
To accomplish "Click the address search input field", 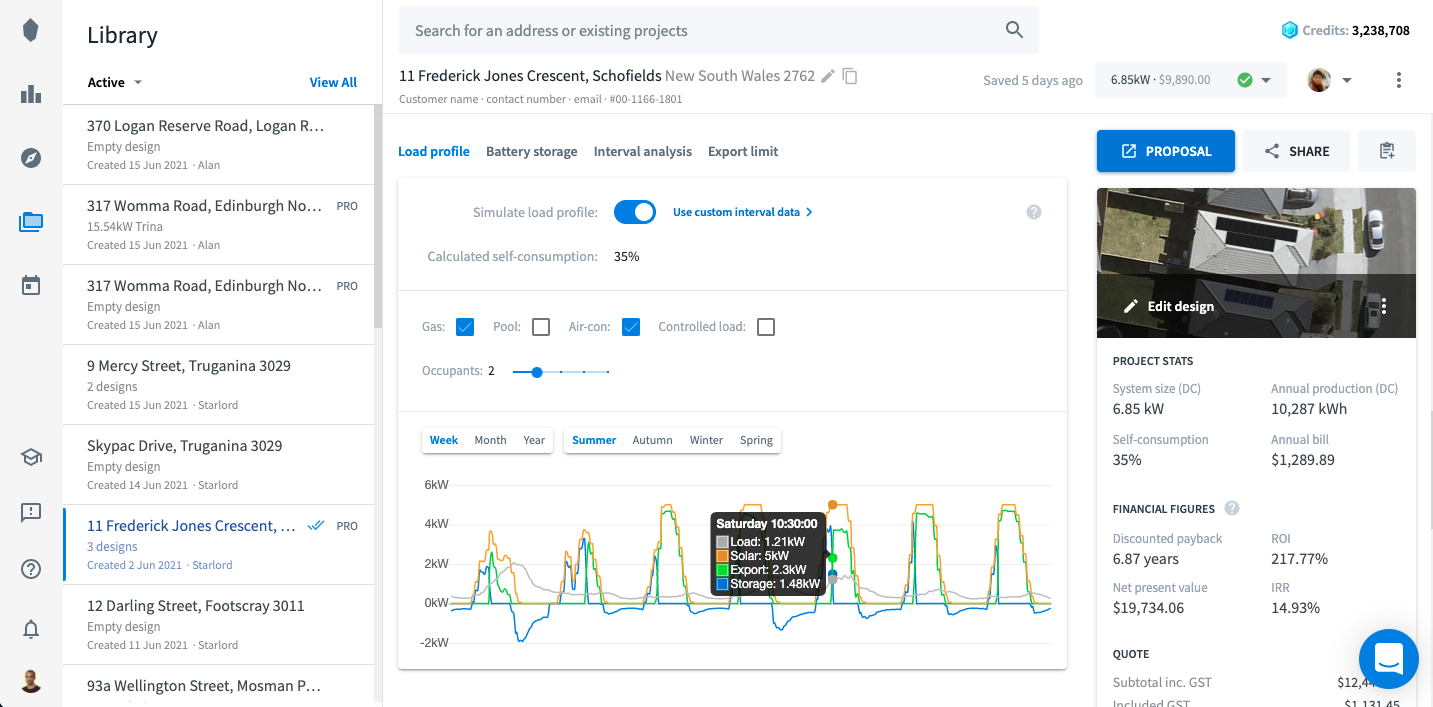I will pos(700,30).
